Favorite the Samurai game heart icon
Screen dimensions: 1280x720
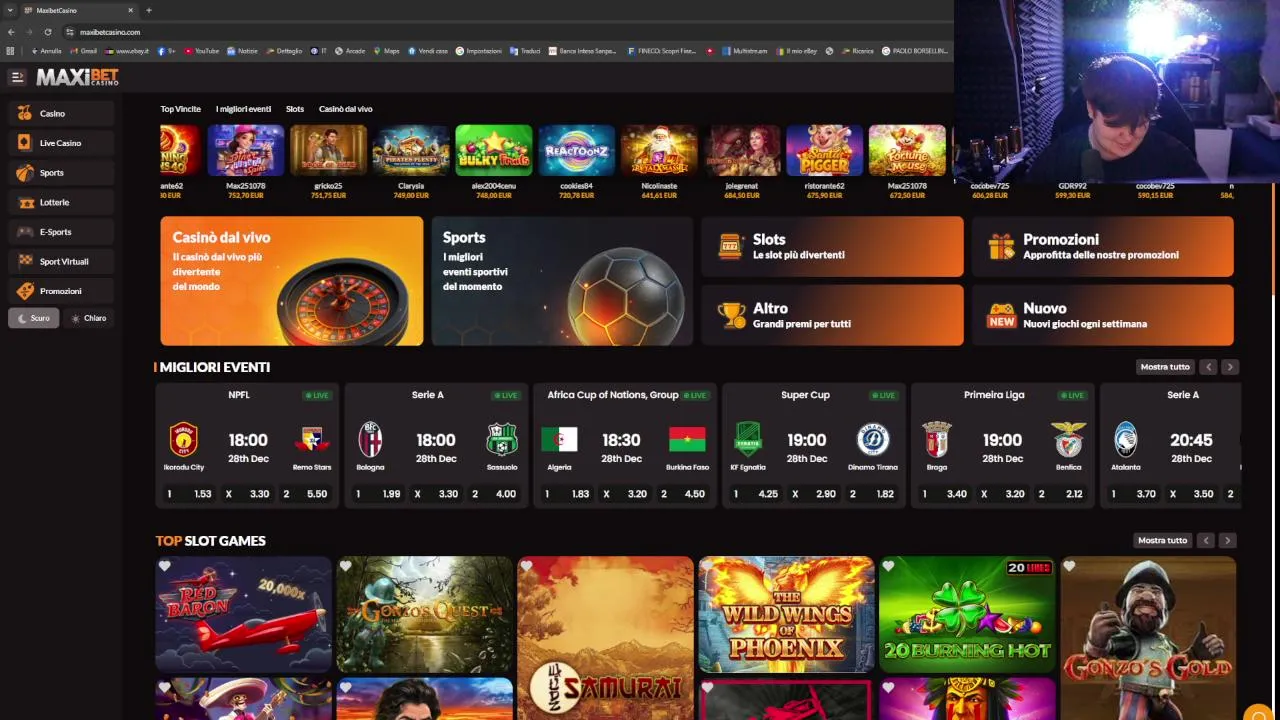click(527, 566)
